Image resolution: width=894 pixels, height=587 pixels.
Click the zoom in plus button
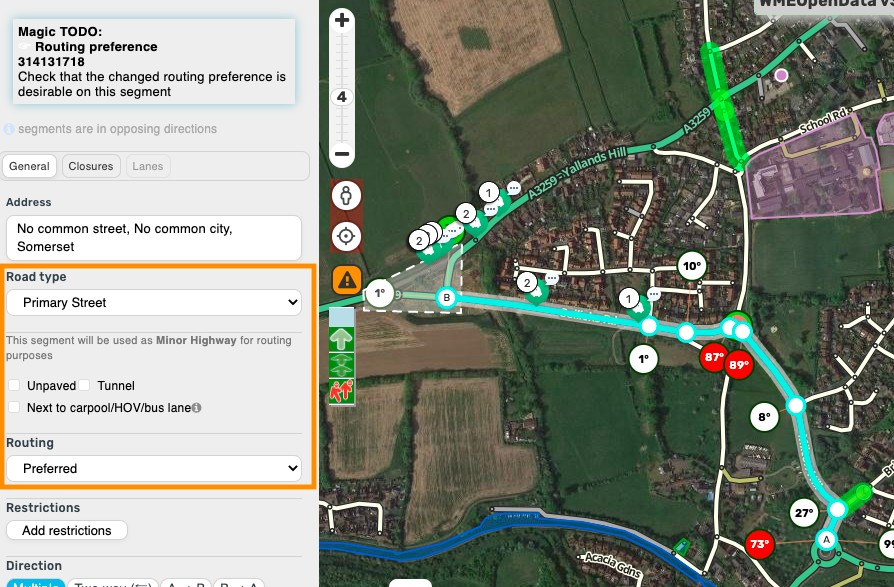pos(342,21)
